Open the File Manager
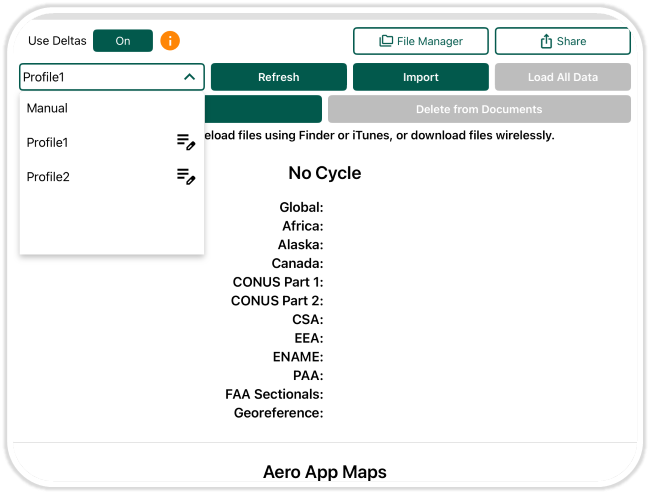 tap(421, 41)
